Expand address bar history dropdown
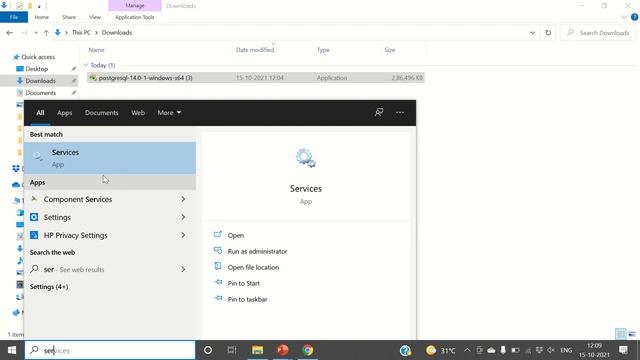This screenshot has width=640, height=360. 532,33
